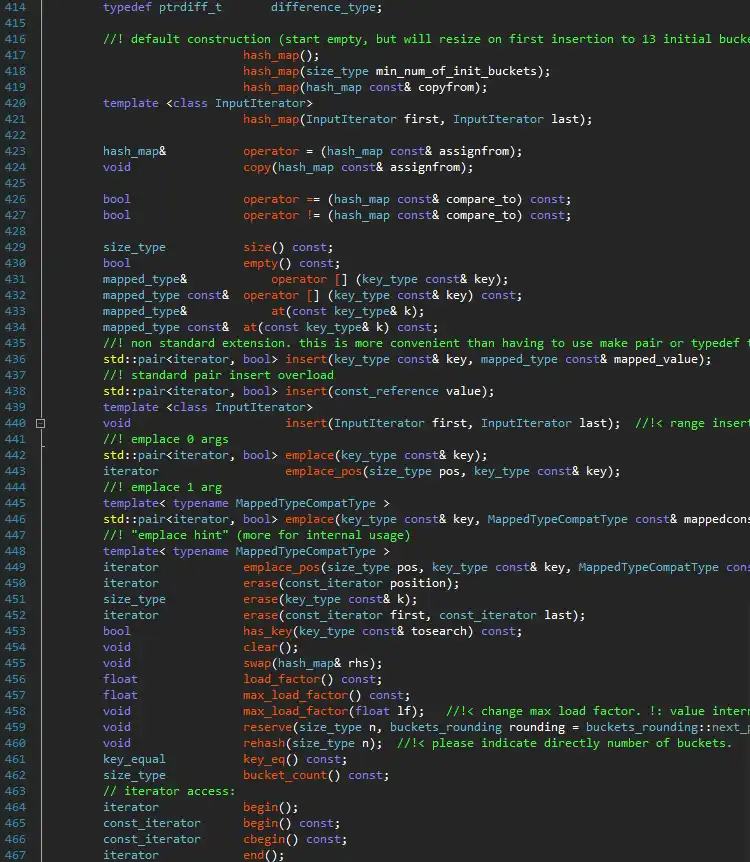Click the '//! emplace 1 arg' comment
Image resolution: width=750 pixels, height=862 pixels.
point(162,487)
